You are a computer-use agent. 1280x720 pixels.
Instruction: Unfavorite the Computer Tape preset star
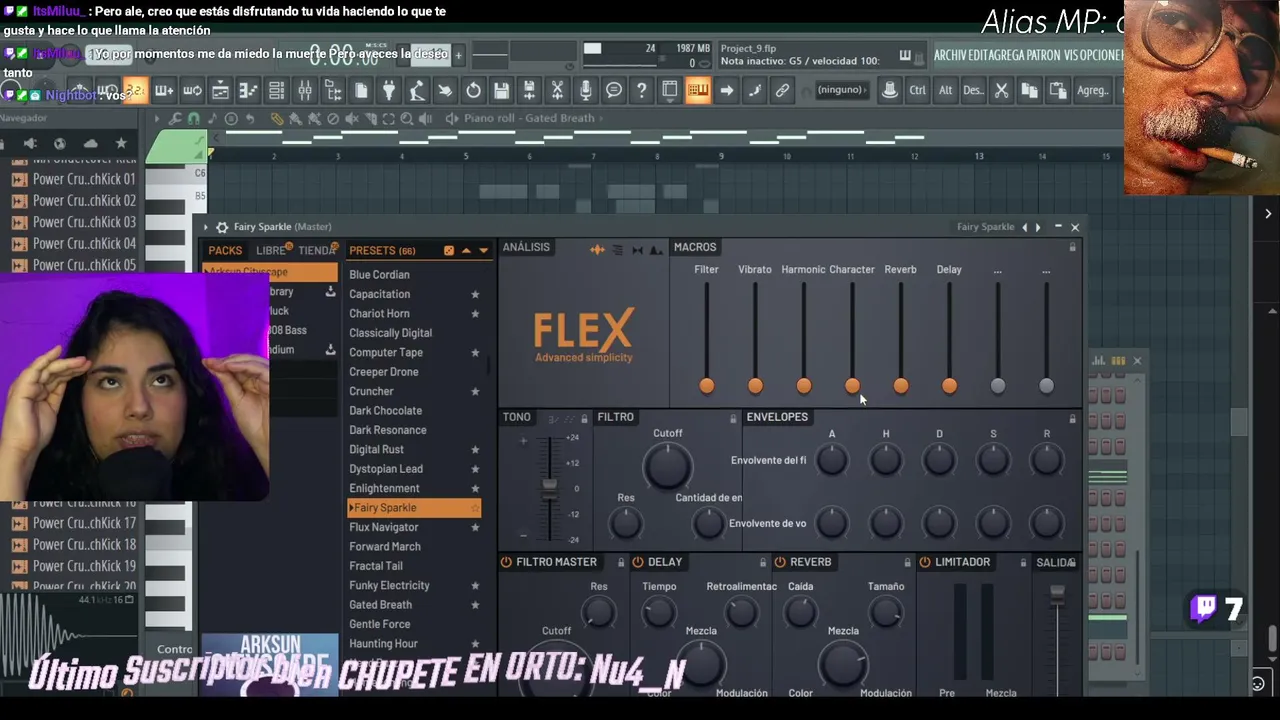coord(475,353)
